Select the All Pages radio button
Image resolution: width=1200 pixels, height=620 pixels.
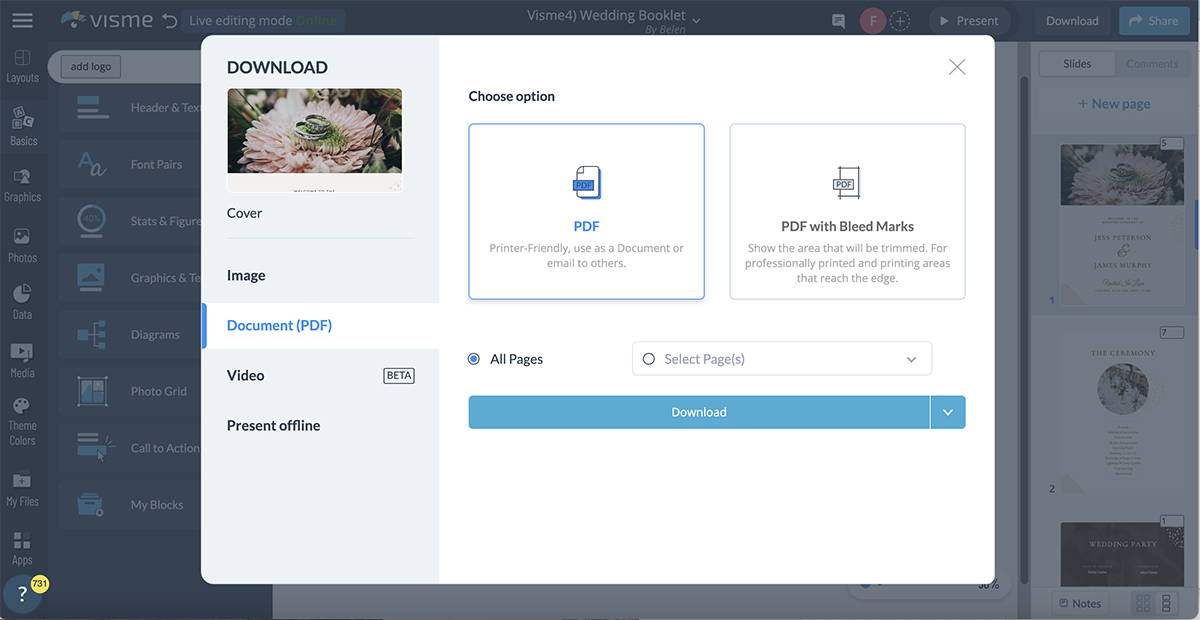tap(474, 359)
